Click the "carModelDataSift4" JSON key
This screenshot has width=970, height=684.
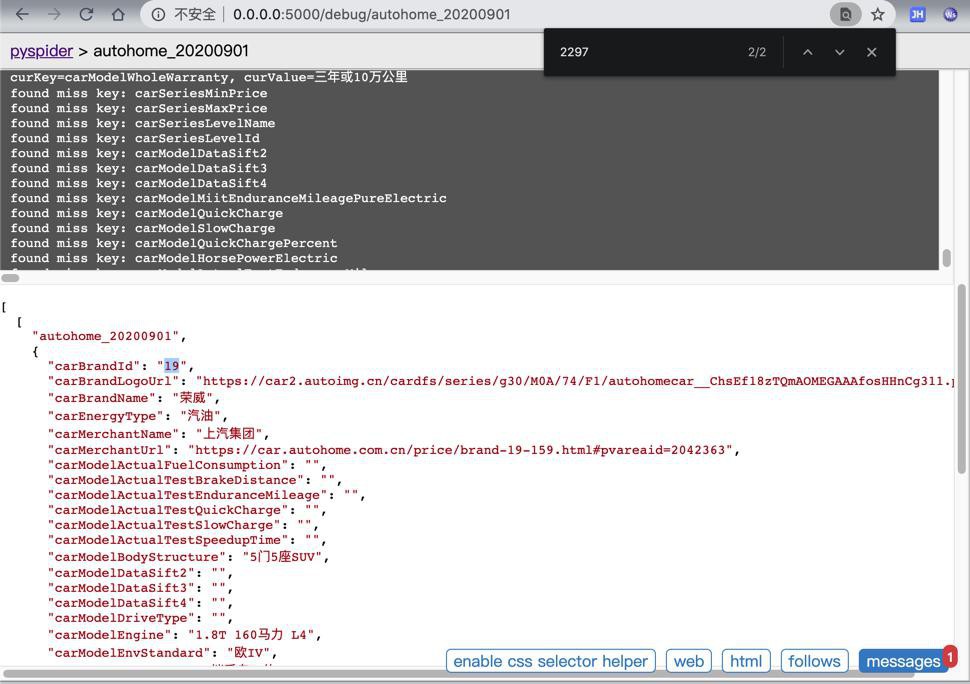tap(121, 603)
